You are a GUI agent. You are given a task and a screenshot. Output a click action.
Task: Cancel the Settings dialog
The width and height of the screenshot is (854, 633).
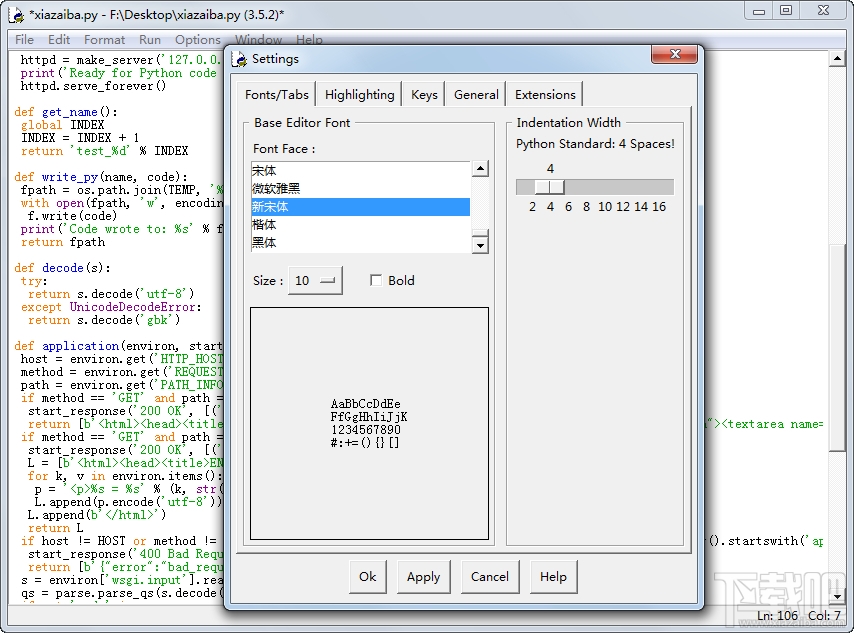tap(489, 577)
